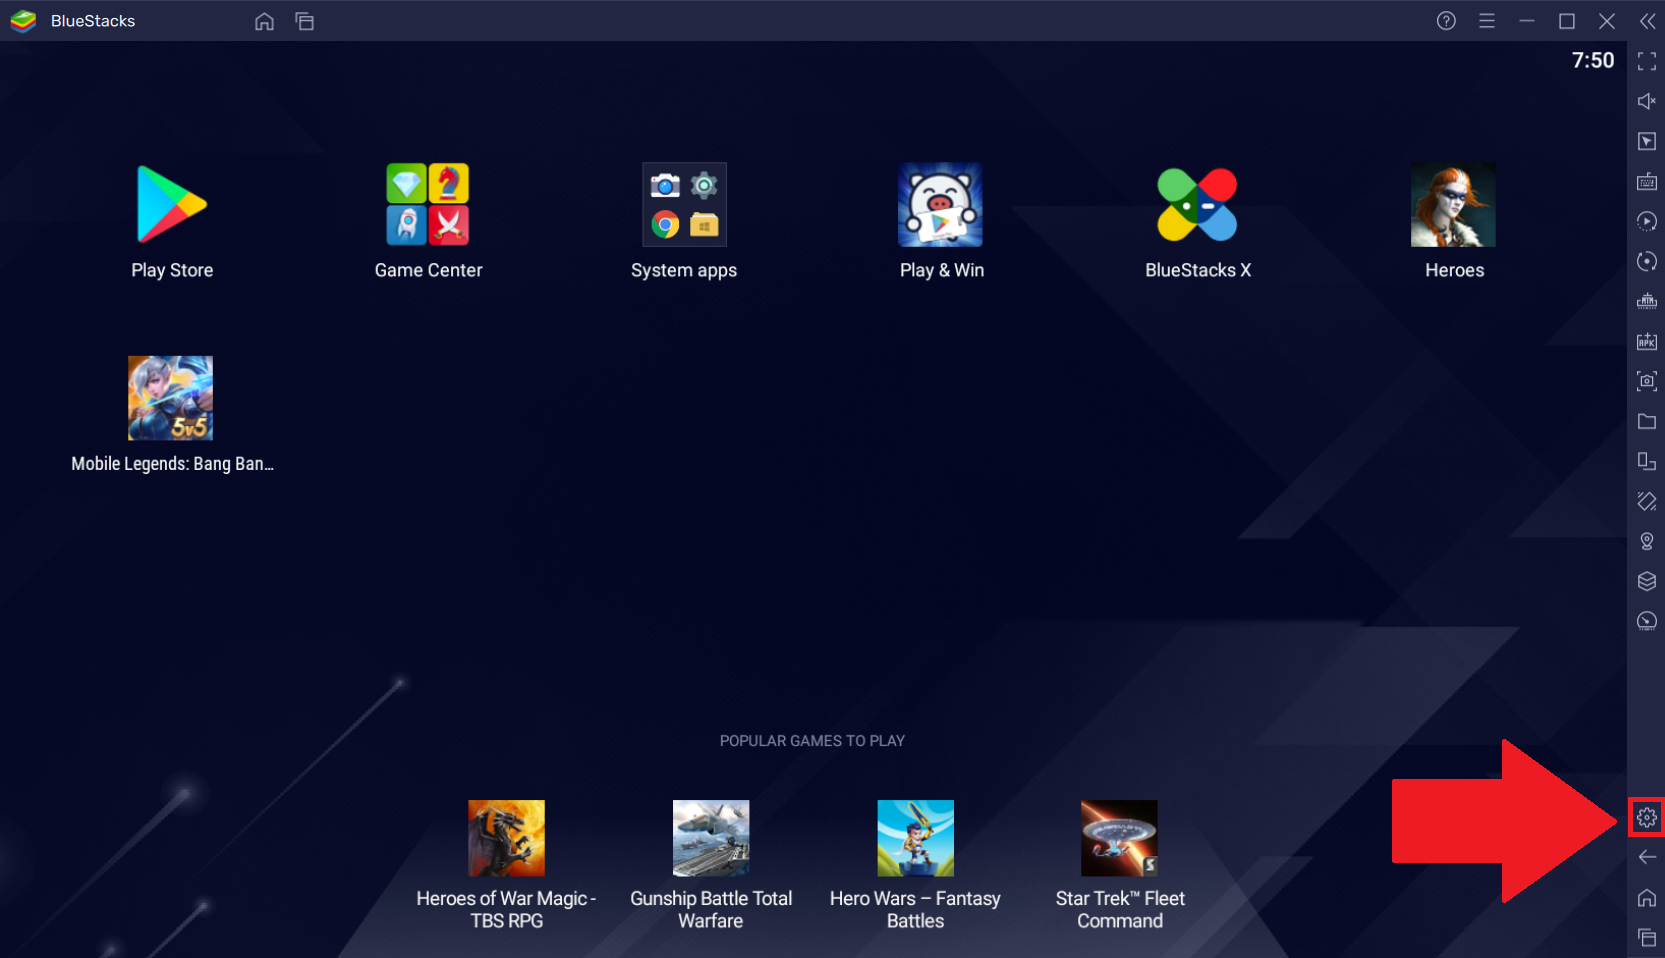Close the BlueStacks window

coord(1607,21)
